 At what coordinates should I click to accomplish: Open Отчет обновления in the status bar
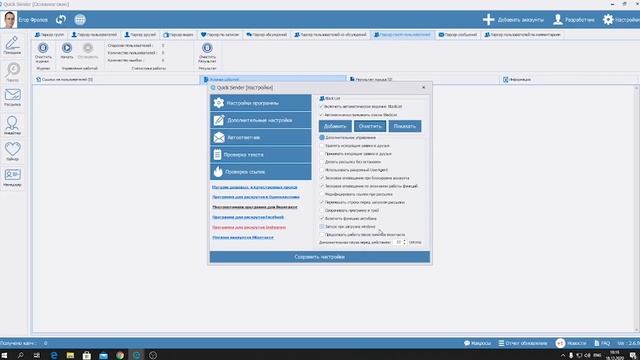(x=523, y=343)
